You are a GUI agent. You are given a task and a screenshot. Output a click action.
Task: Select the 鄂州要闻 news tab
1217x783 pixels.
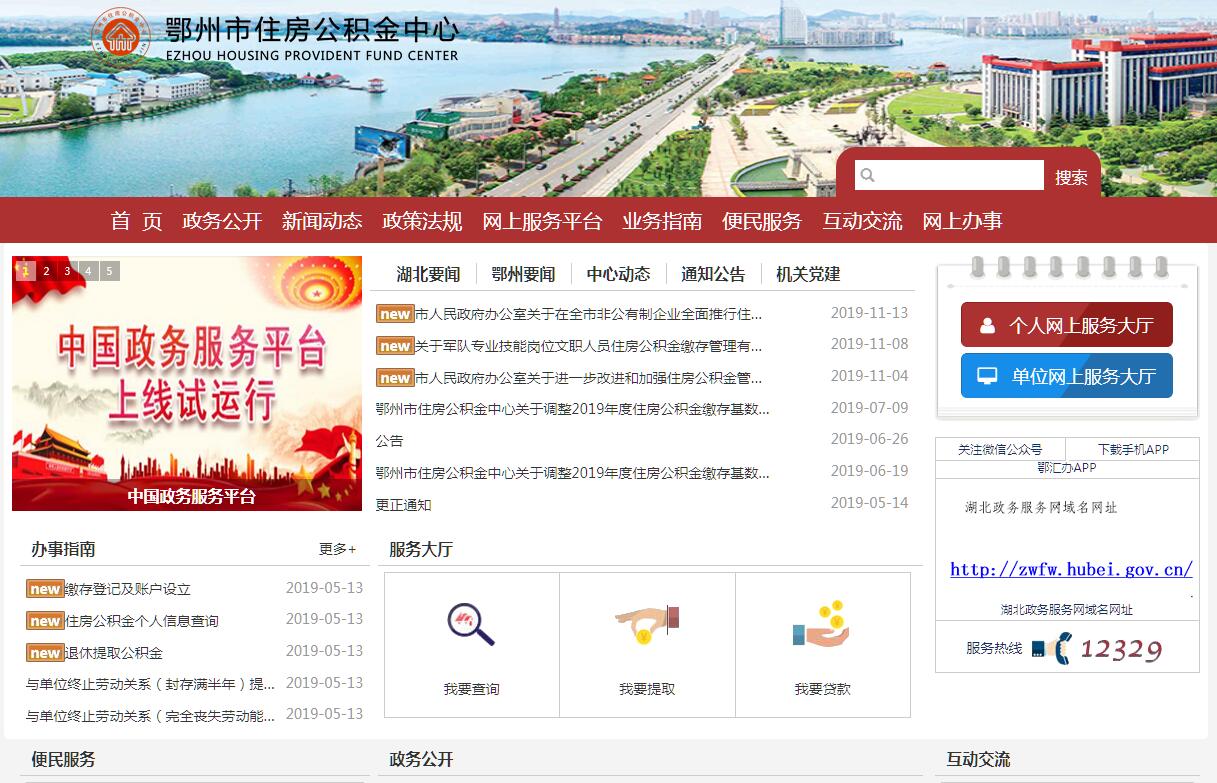click(523, 274)
